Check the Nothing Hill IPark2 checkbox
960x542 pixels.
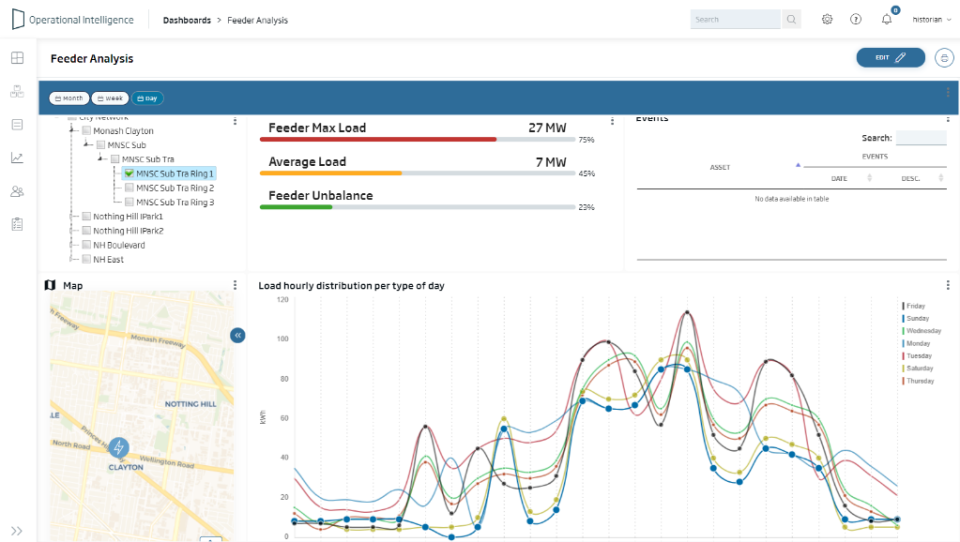point(87,230)
